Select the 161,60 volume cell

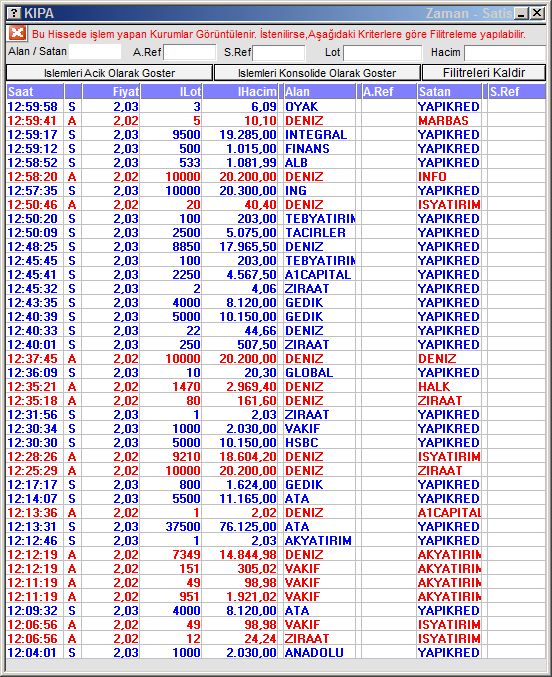pos(240,401)
